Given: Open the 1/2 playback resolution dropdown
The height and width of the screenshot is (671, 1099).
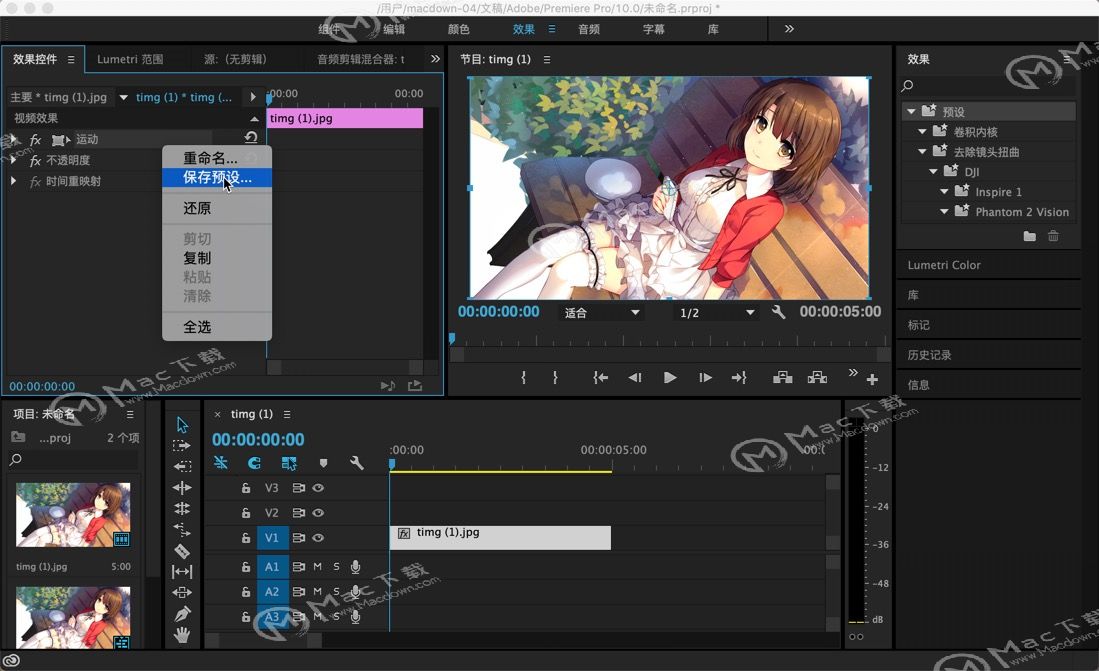Looking at the screenshot, I should coord(717,313).
